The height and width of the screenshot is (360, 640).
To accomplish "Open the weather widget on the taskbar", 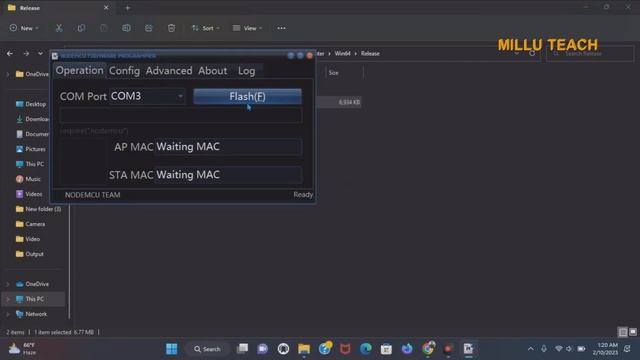I will point(23,349).
